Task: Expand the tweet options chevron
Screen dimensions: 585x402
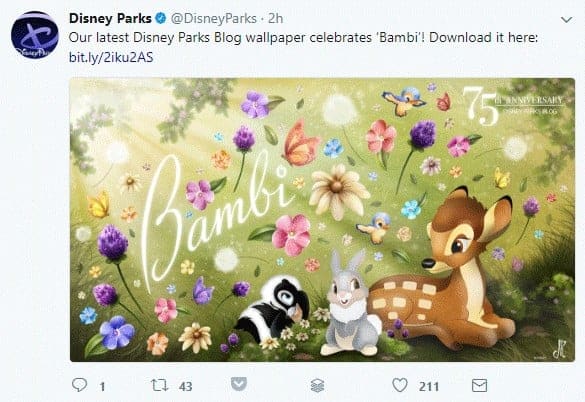Action: point(566,19)
